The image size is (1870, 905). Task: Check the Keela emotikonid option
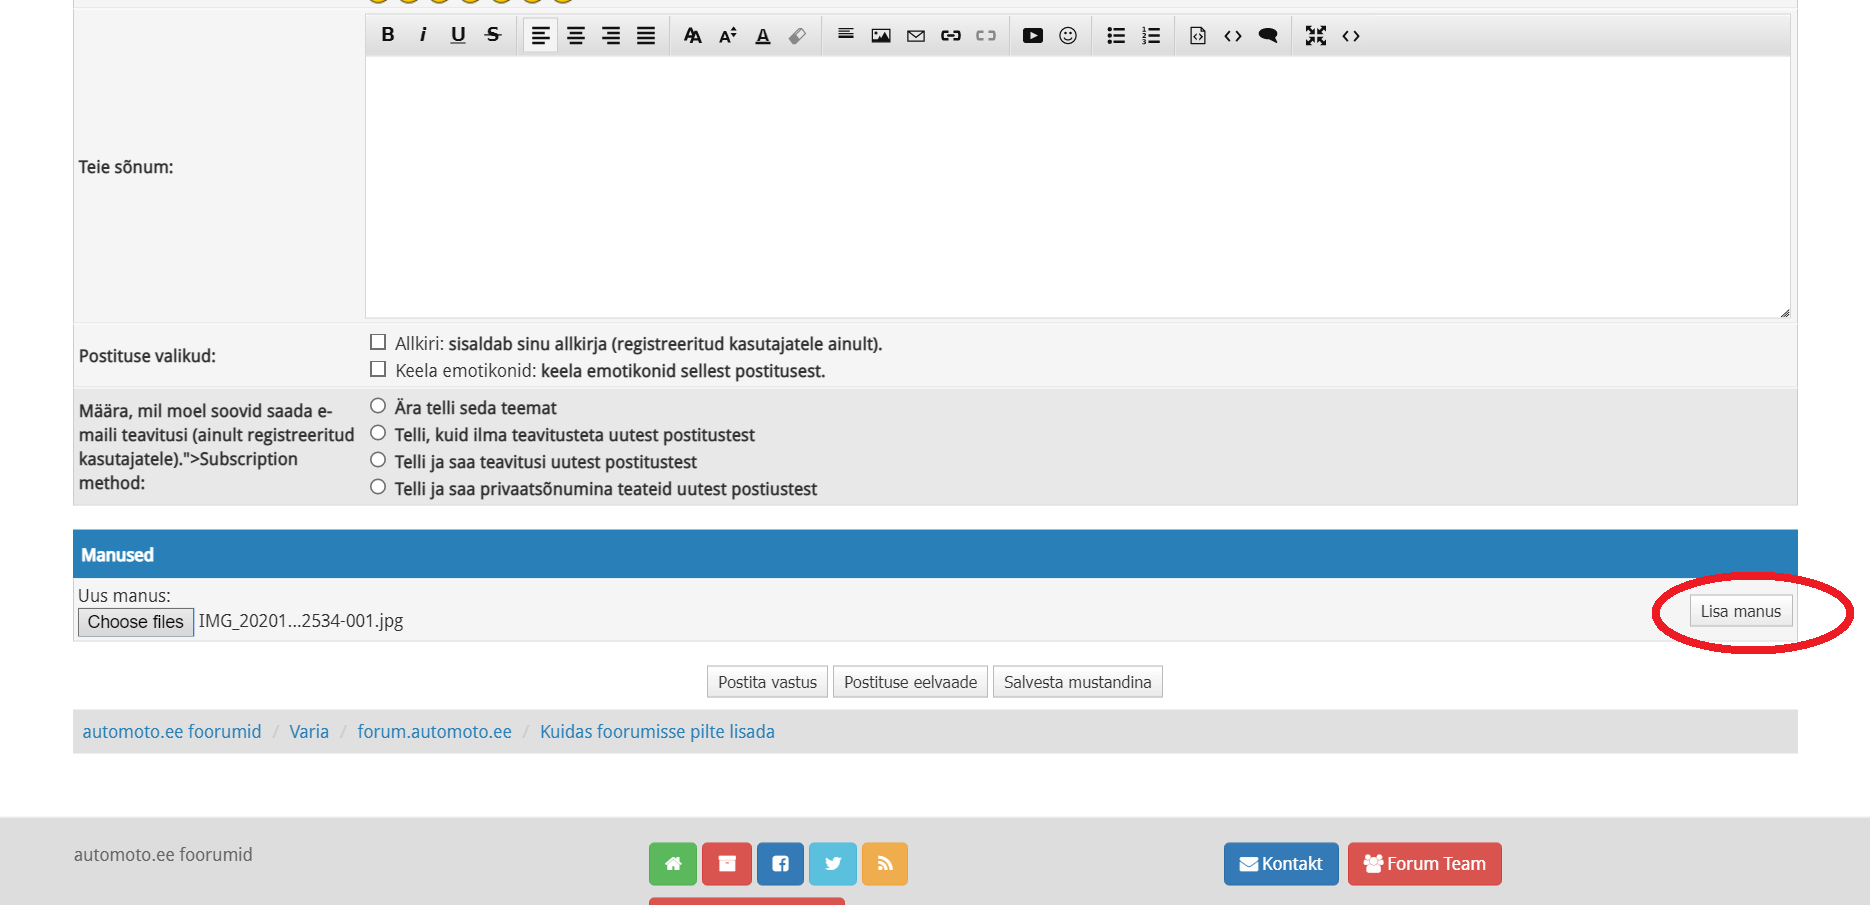coord(378,370)
